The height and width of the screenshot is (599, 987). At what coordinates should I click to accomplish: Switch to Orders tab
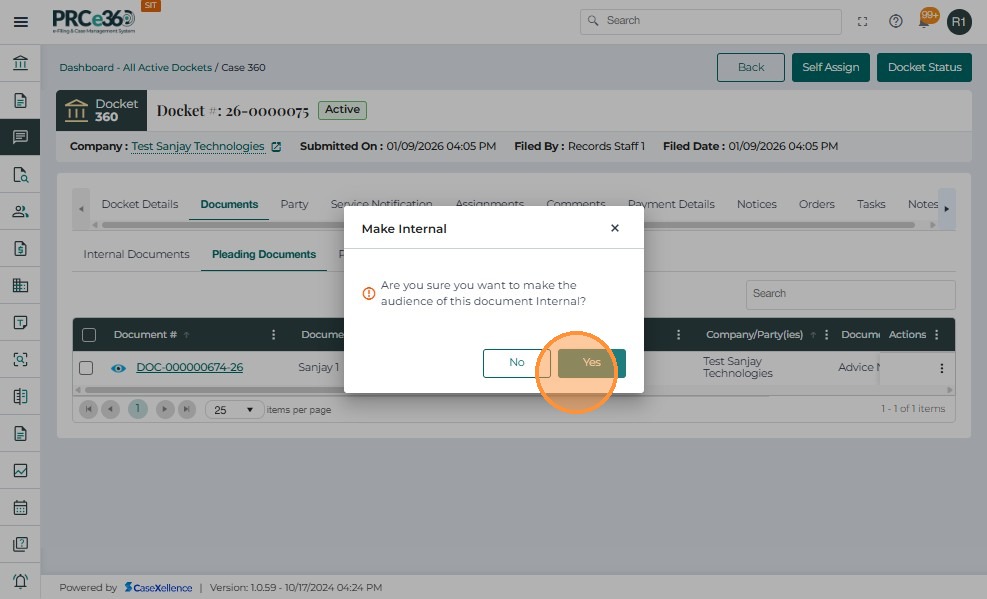click(816, 204)
